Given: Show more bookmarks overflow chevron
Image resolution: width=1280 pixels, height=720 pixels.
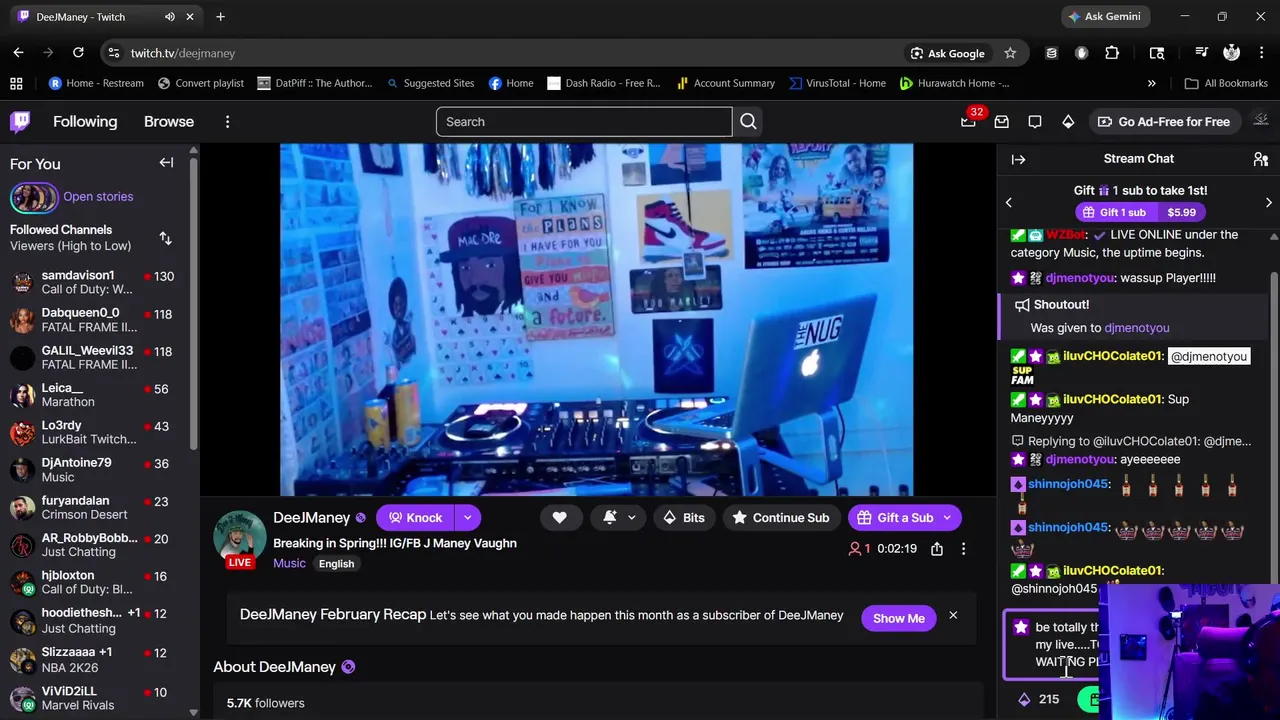Looking at the screenshot, I should tap(1151, 83).
